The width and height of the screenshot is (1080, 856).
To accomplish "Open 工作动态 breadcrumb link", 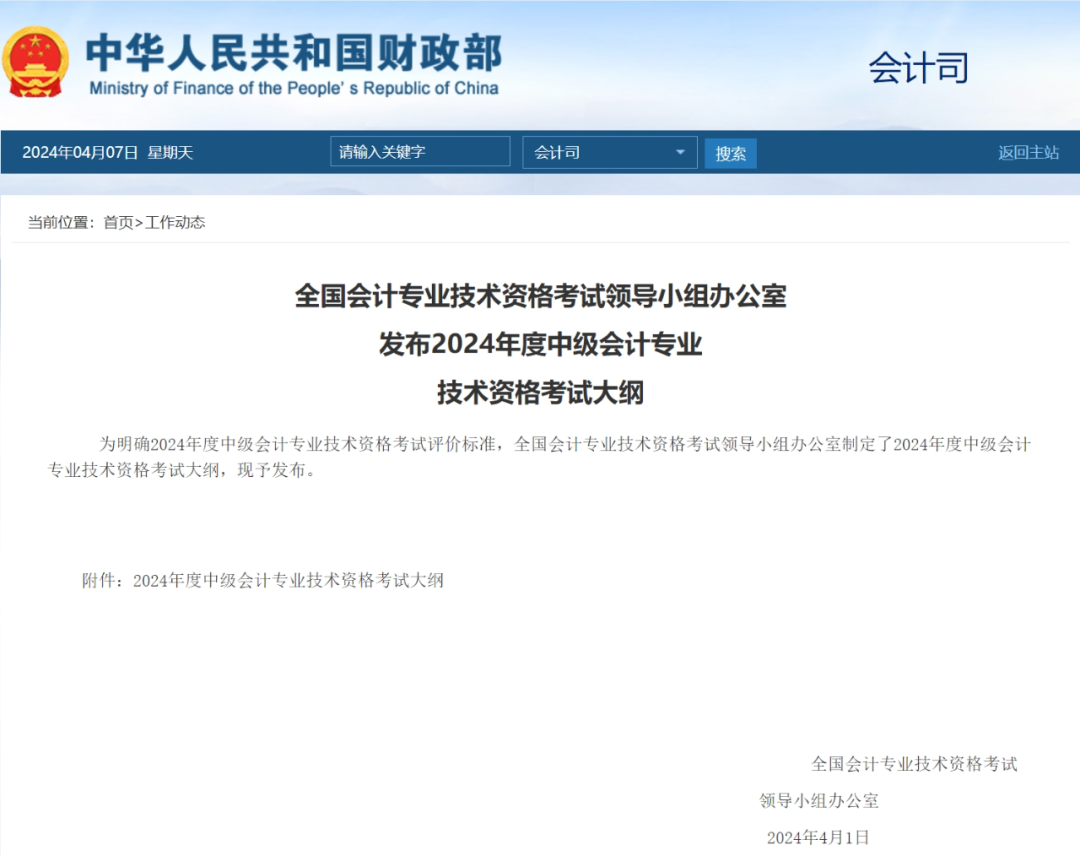I will pyautogui.click(x=175, y=222).
